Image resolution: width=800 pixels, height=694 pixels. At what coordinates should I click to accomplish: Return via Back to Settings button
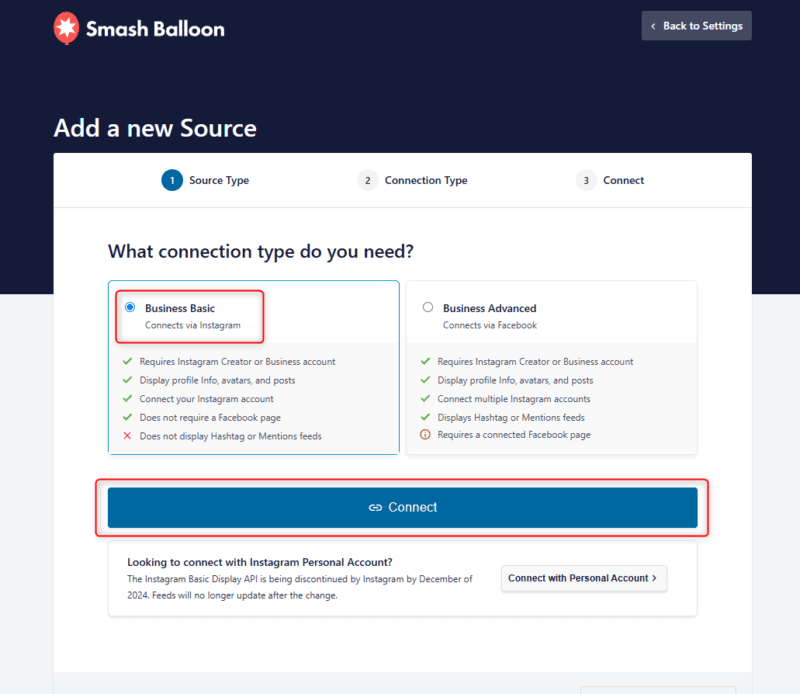point(697,26)
